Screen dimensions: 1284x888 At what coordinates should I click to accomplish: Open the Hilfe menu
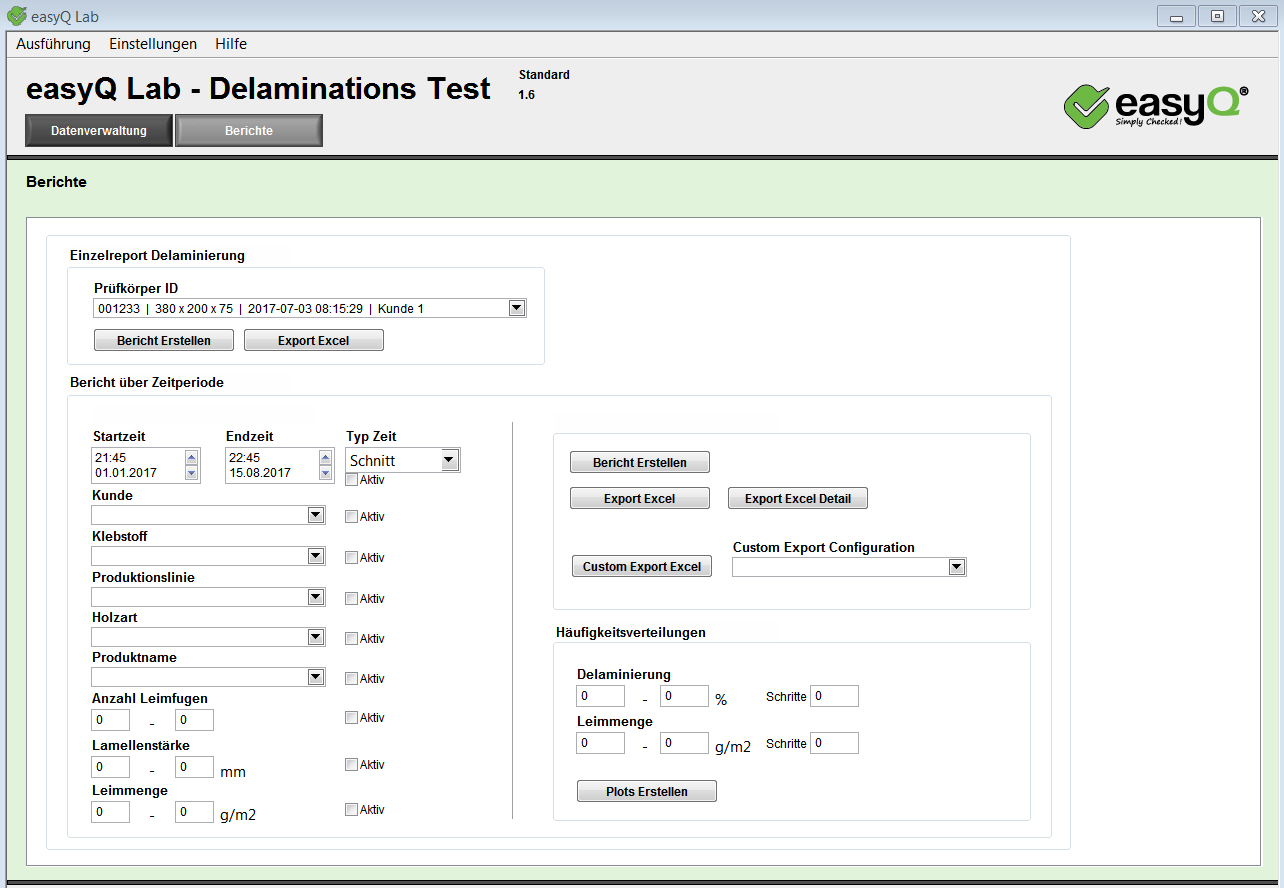(231, 44)
